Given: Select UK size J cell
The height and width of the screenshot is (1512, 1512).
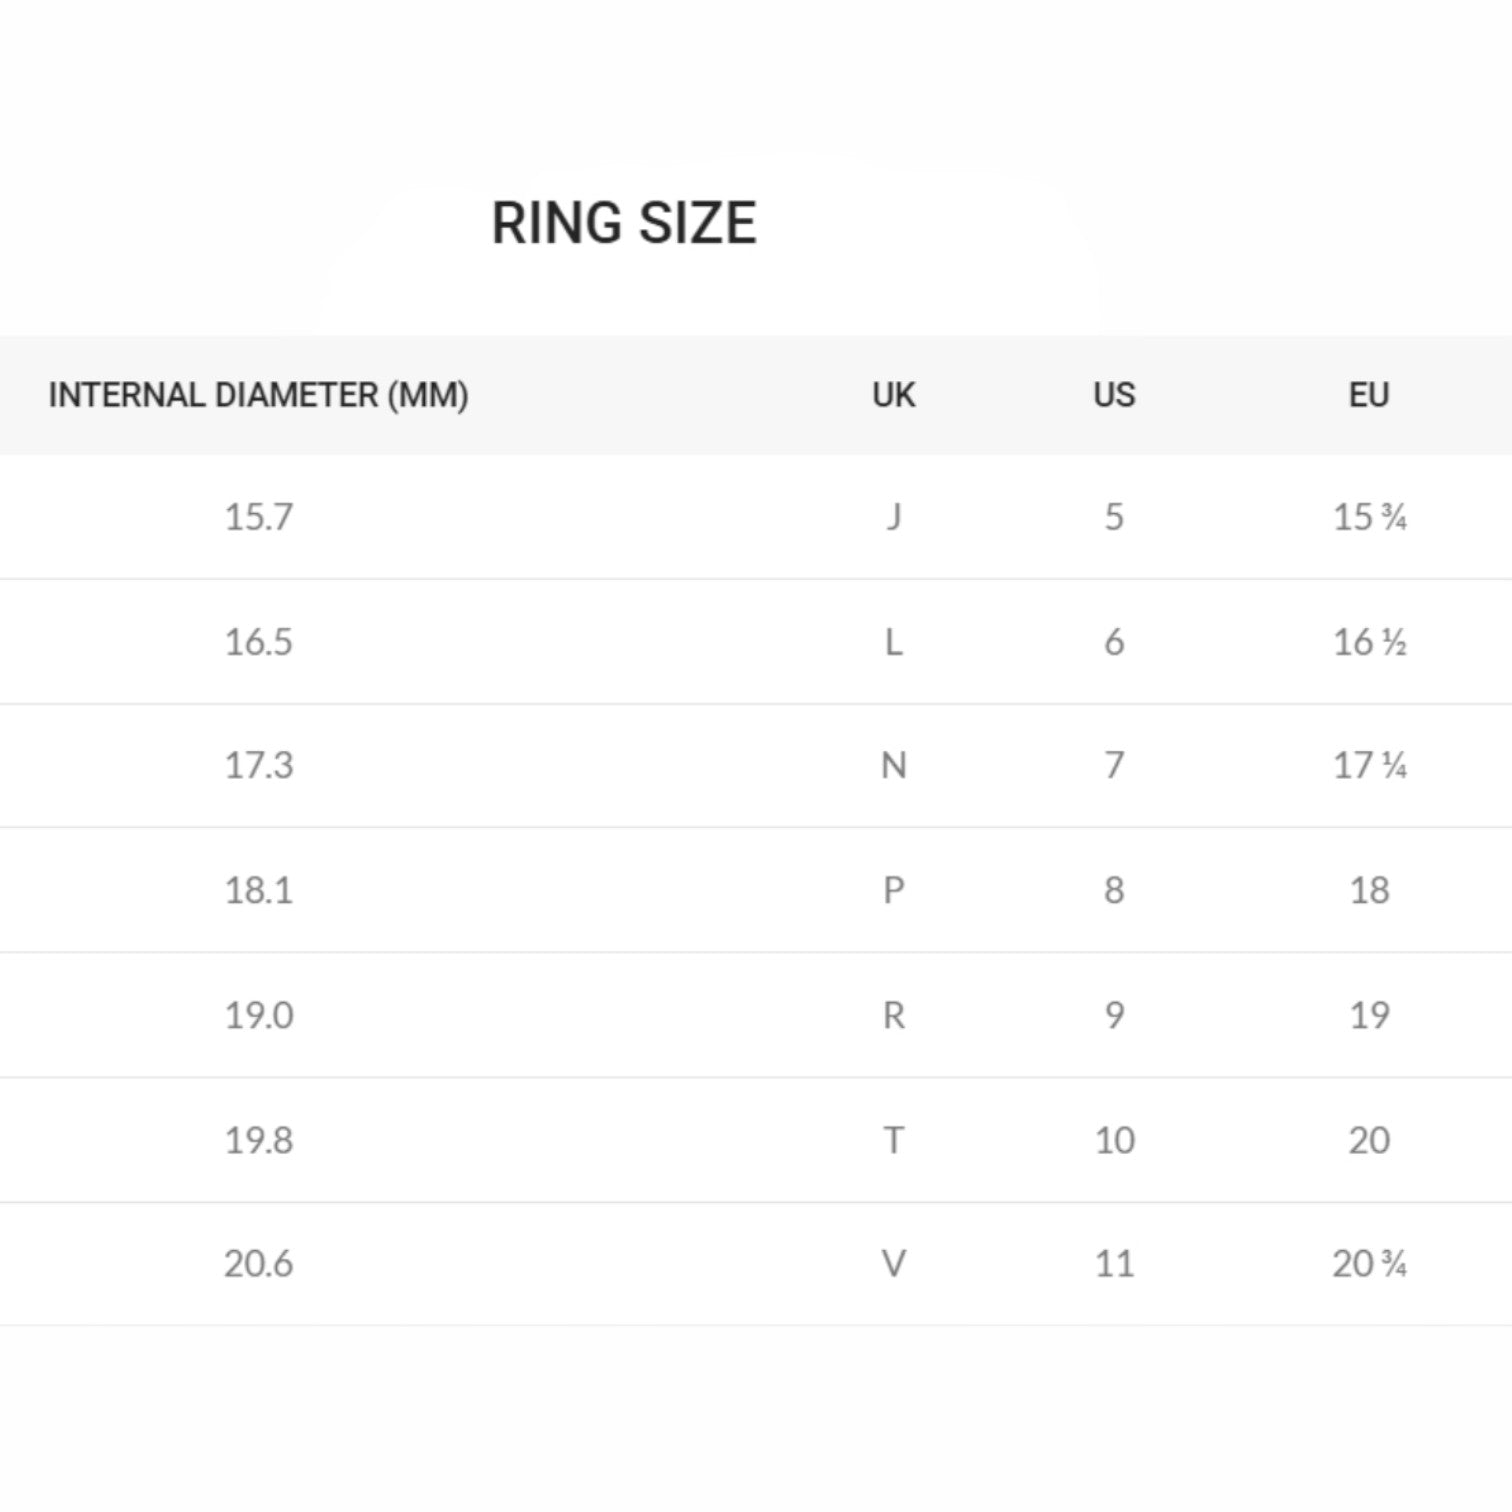Looking at the screenshot, I should (893, 517).
